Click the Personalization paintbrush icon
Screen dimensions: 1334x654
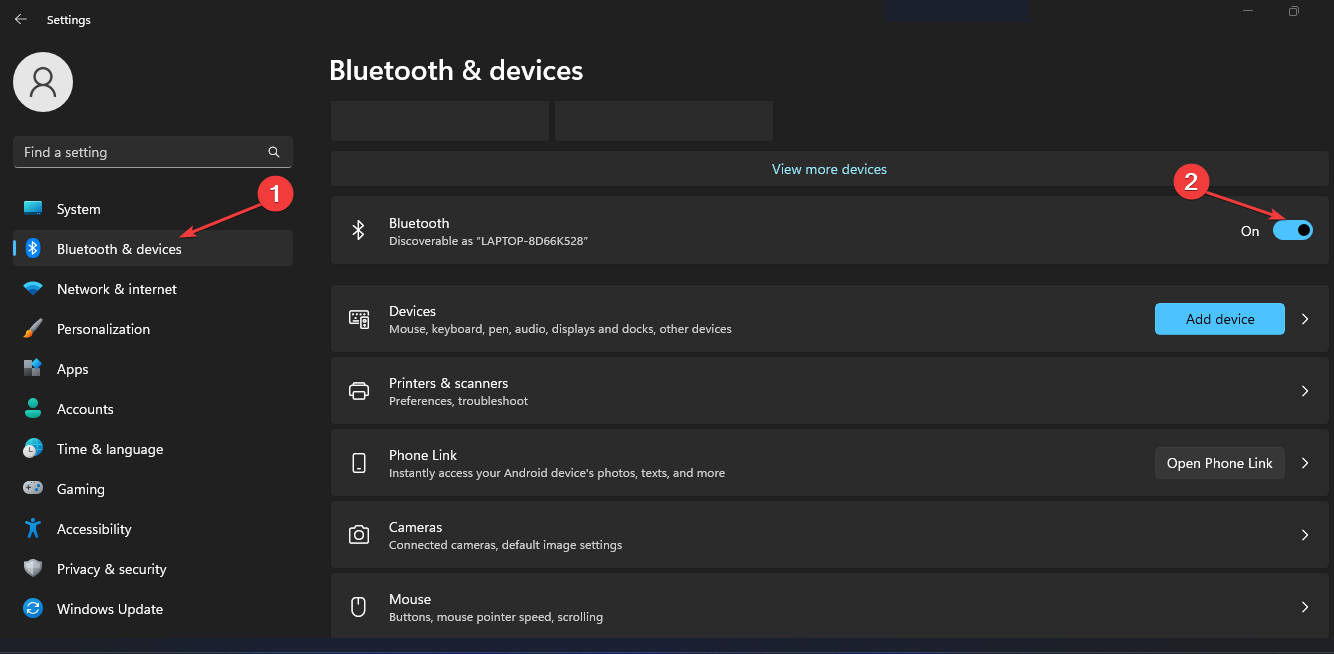pos(33,329)
